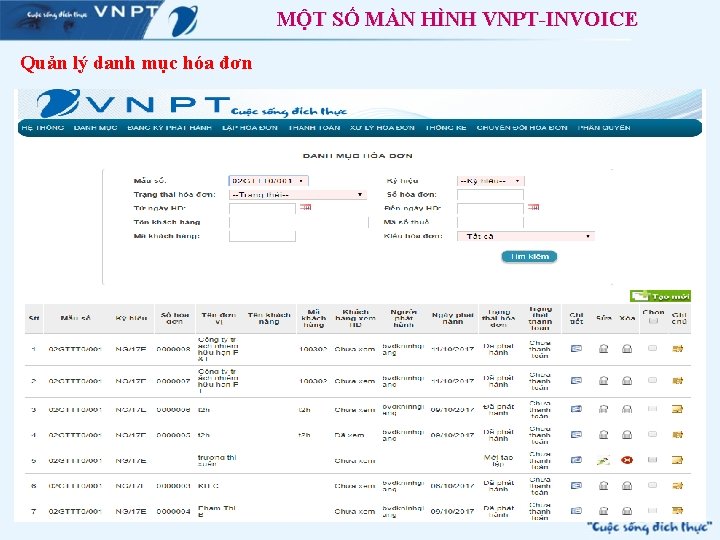Open calendar picker for Đến ngày HĐ
Image resolution: width=720 pixels, height=540 pixels.
click(534, 208)
